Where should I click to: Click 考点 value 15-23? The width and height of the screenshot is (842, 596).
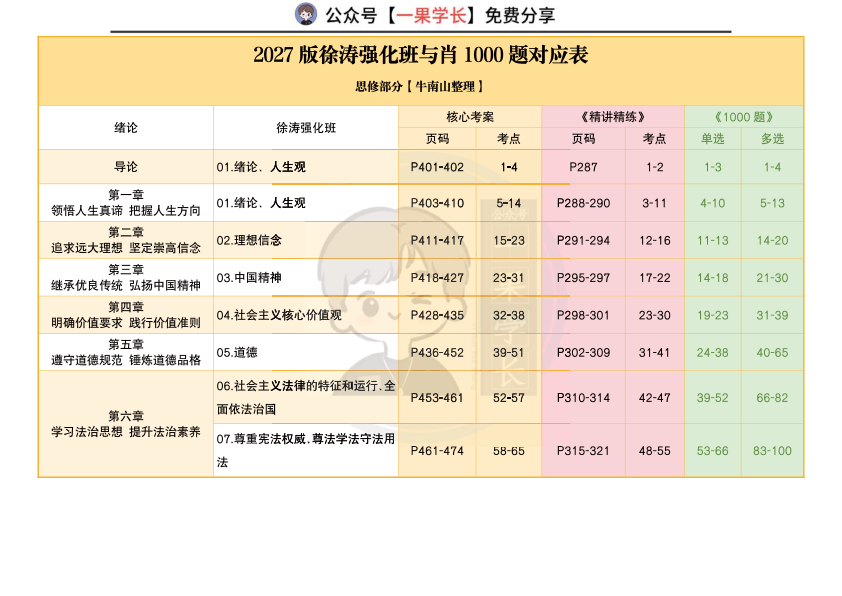click(x=509, y=241)
